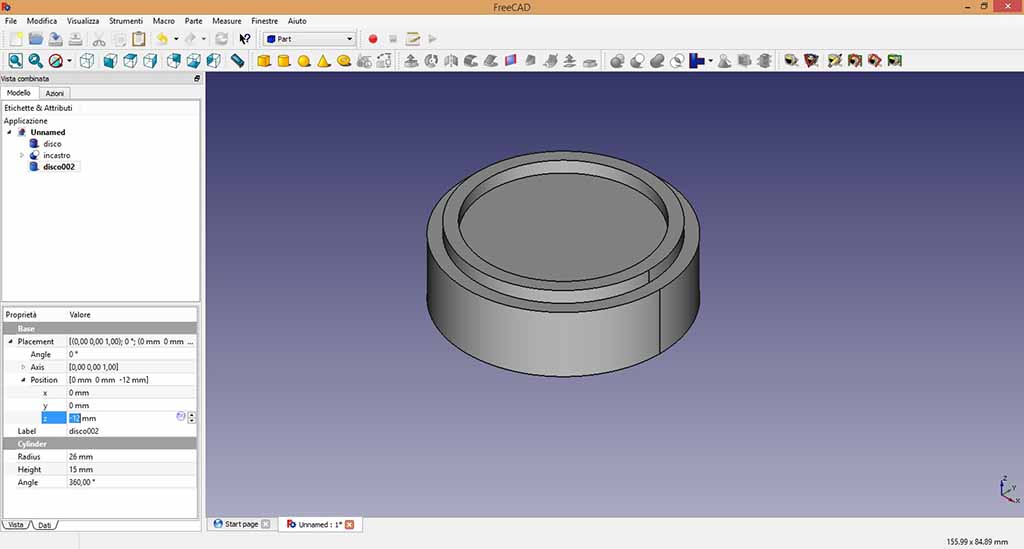Close the Start page tab
This screenshot has height=549, width=1024.
(x=266, y=524)
